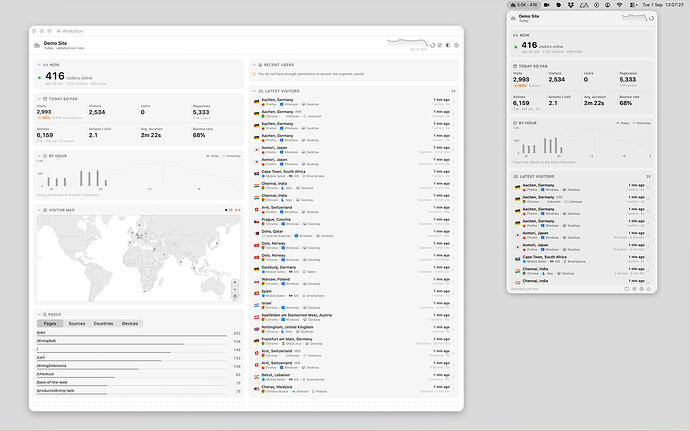Collapse the PAGES section header
Image resolution: width=690 pixels, height=431 pixels.
[x=39, y=314]
